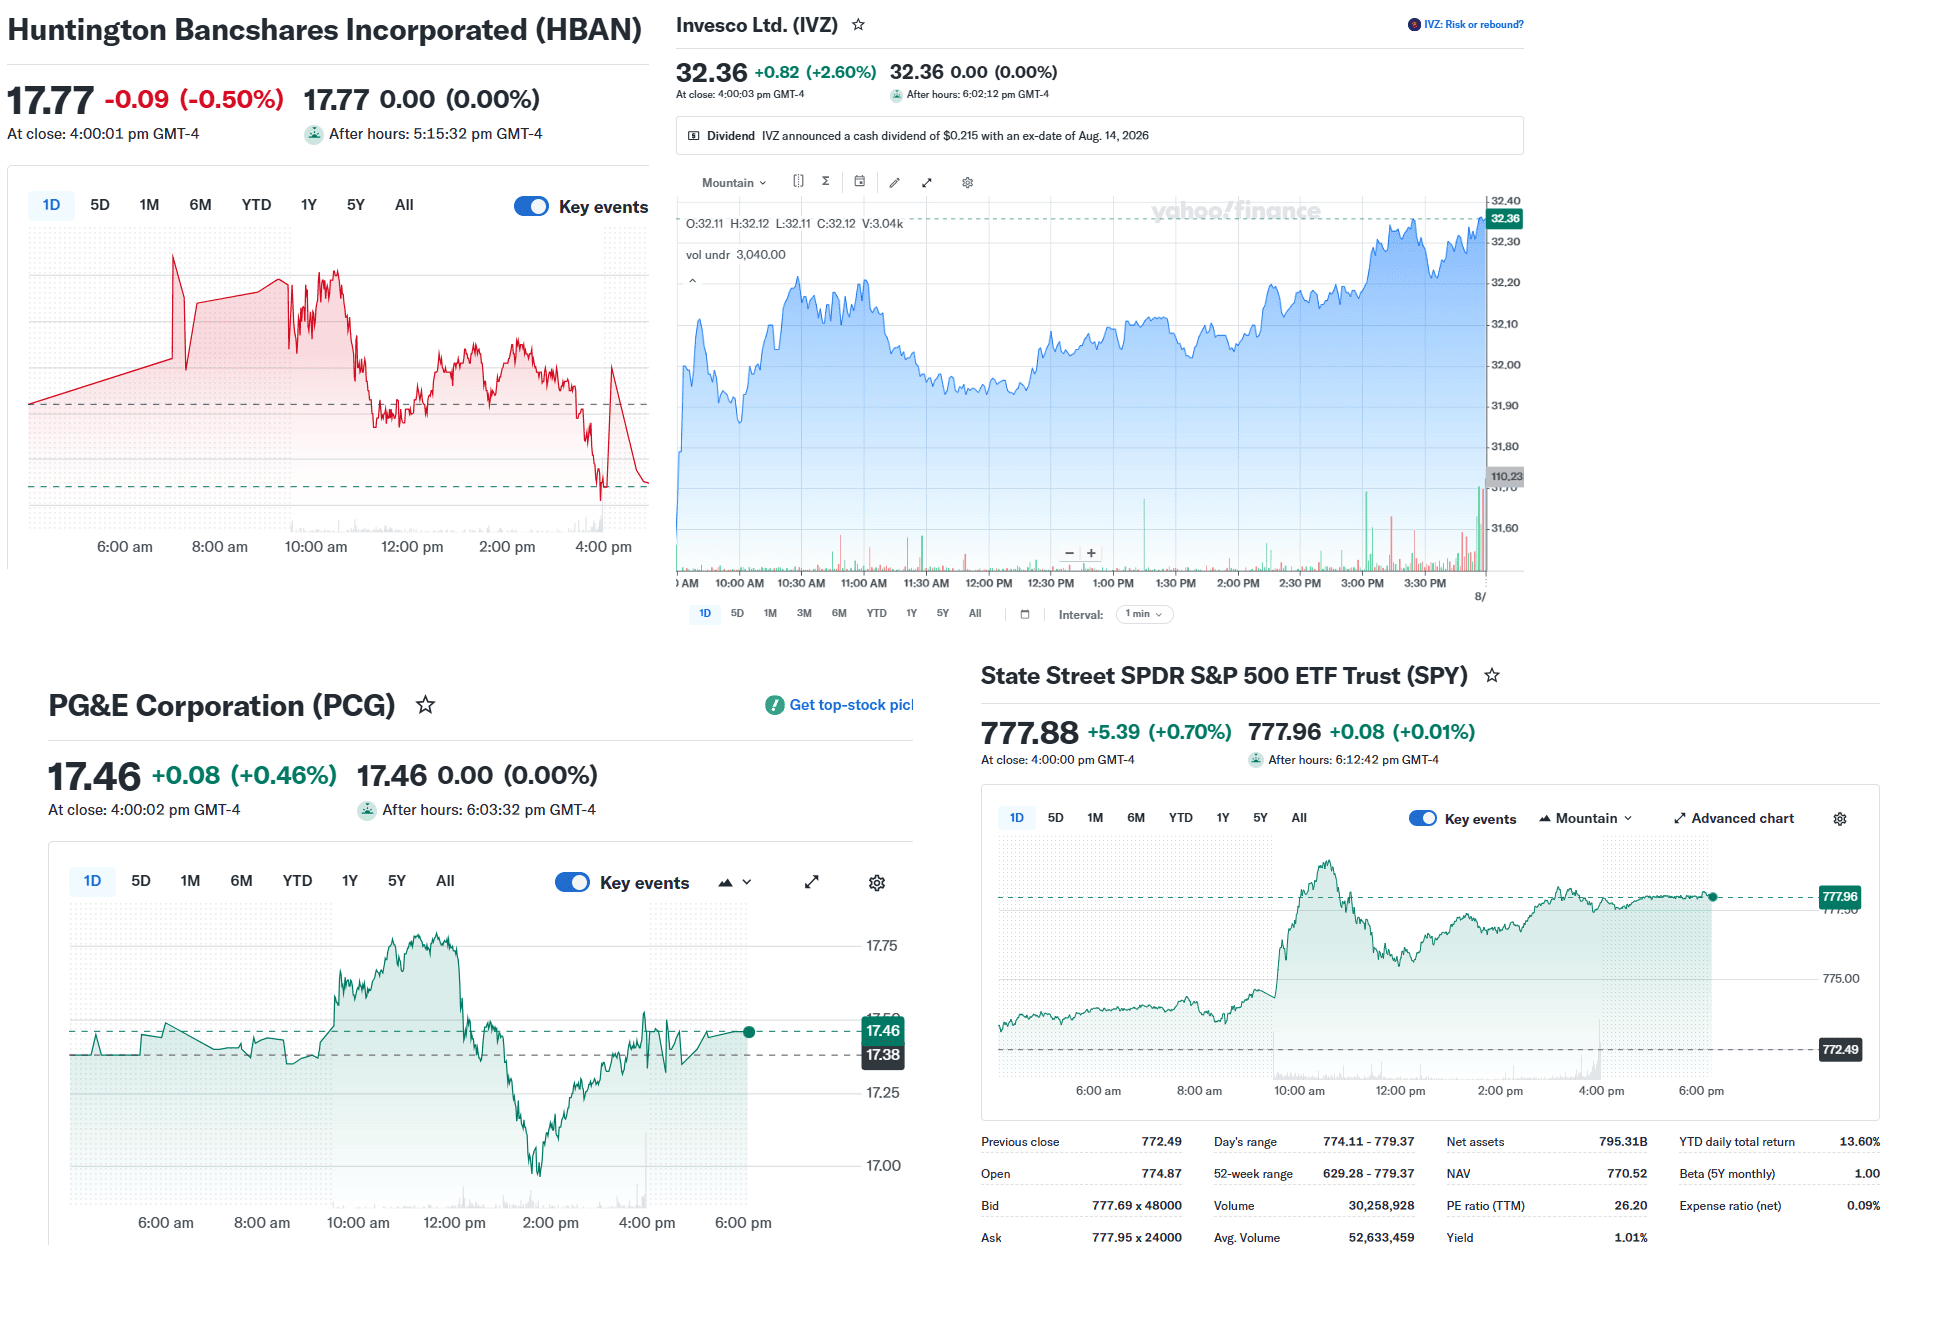The width and height of the screenshot is (1944, 1340).
Task: Click the plus zoom-in button on IVZ chart
Action: [1091, 553]
